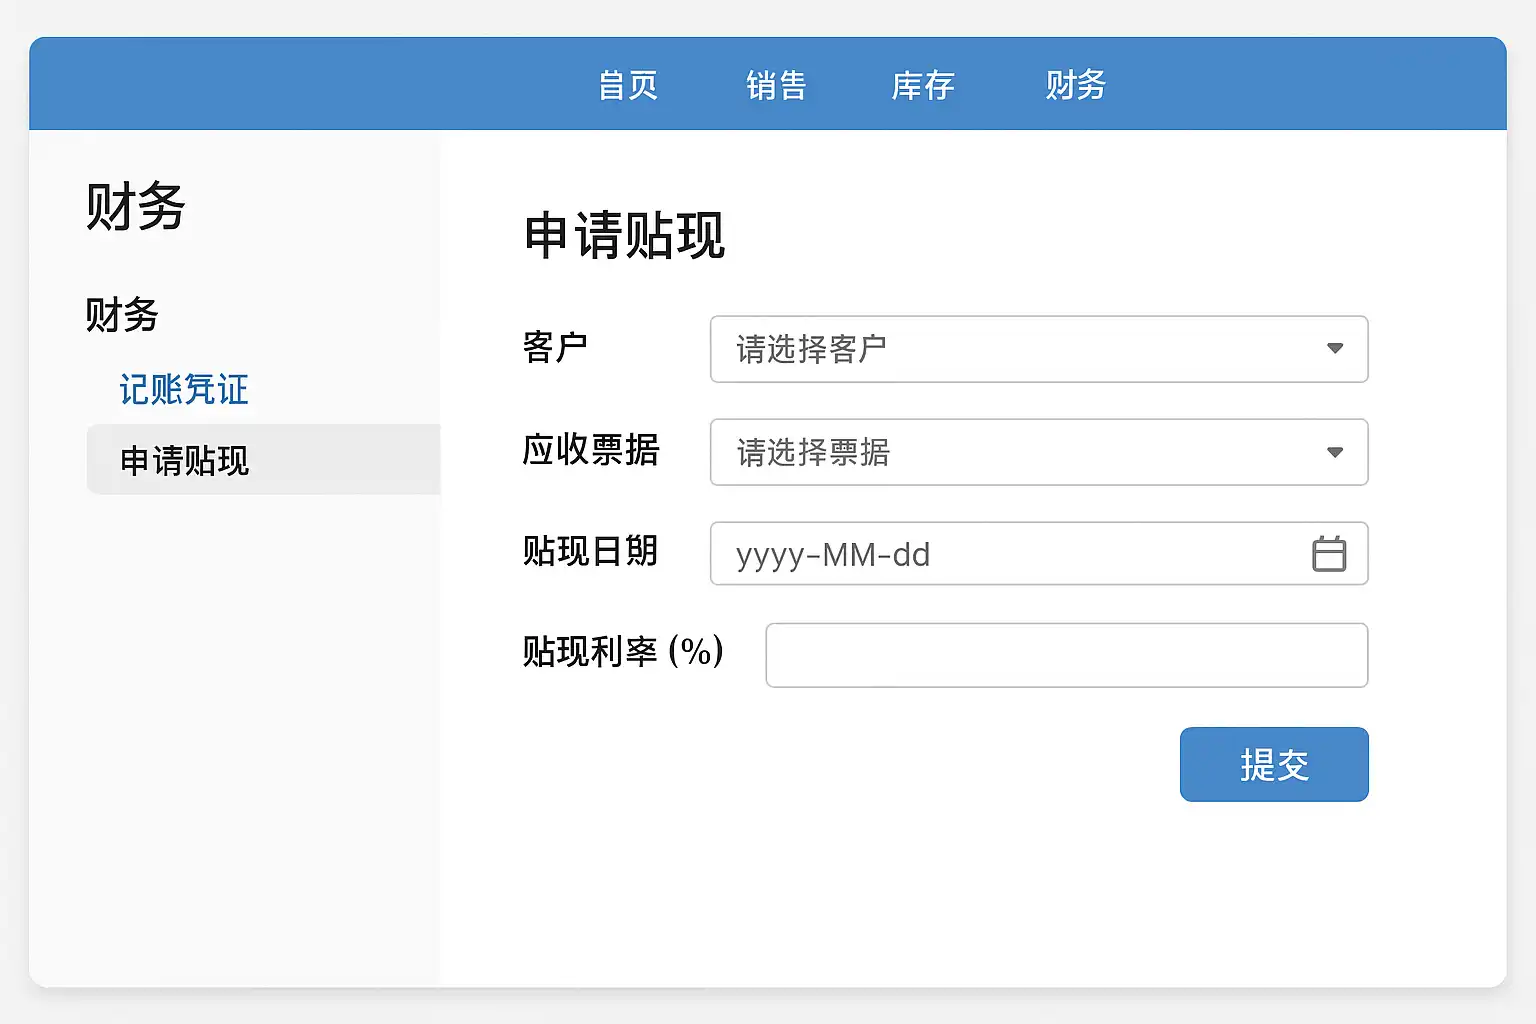
Task: Open the calendar picker icon for 贴现日期
Action: tap(1328, 554)
